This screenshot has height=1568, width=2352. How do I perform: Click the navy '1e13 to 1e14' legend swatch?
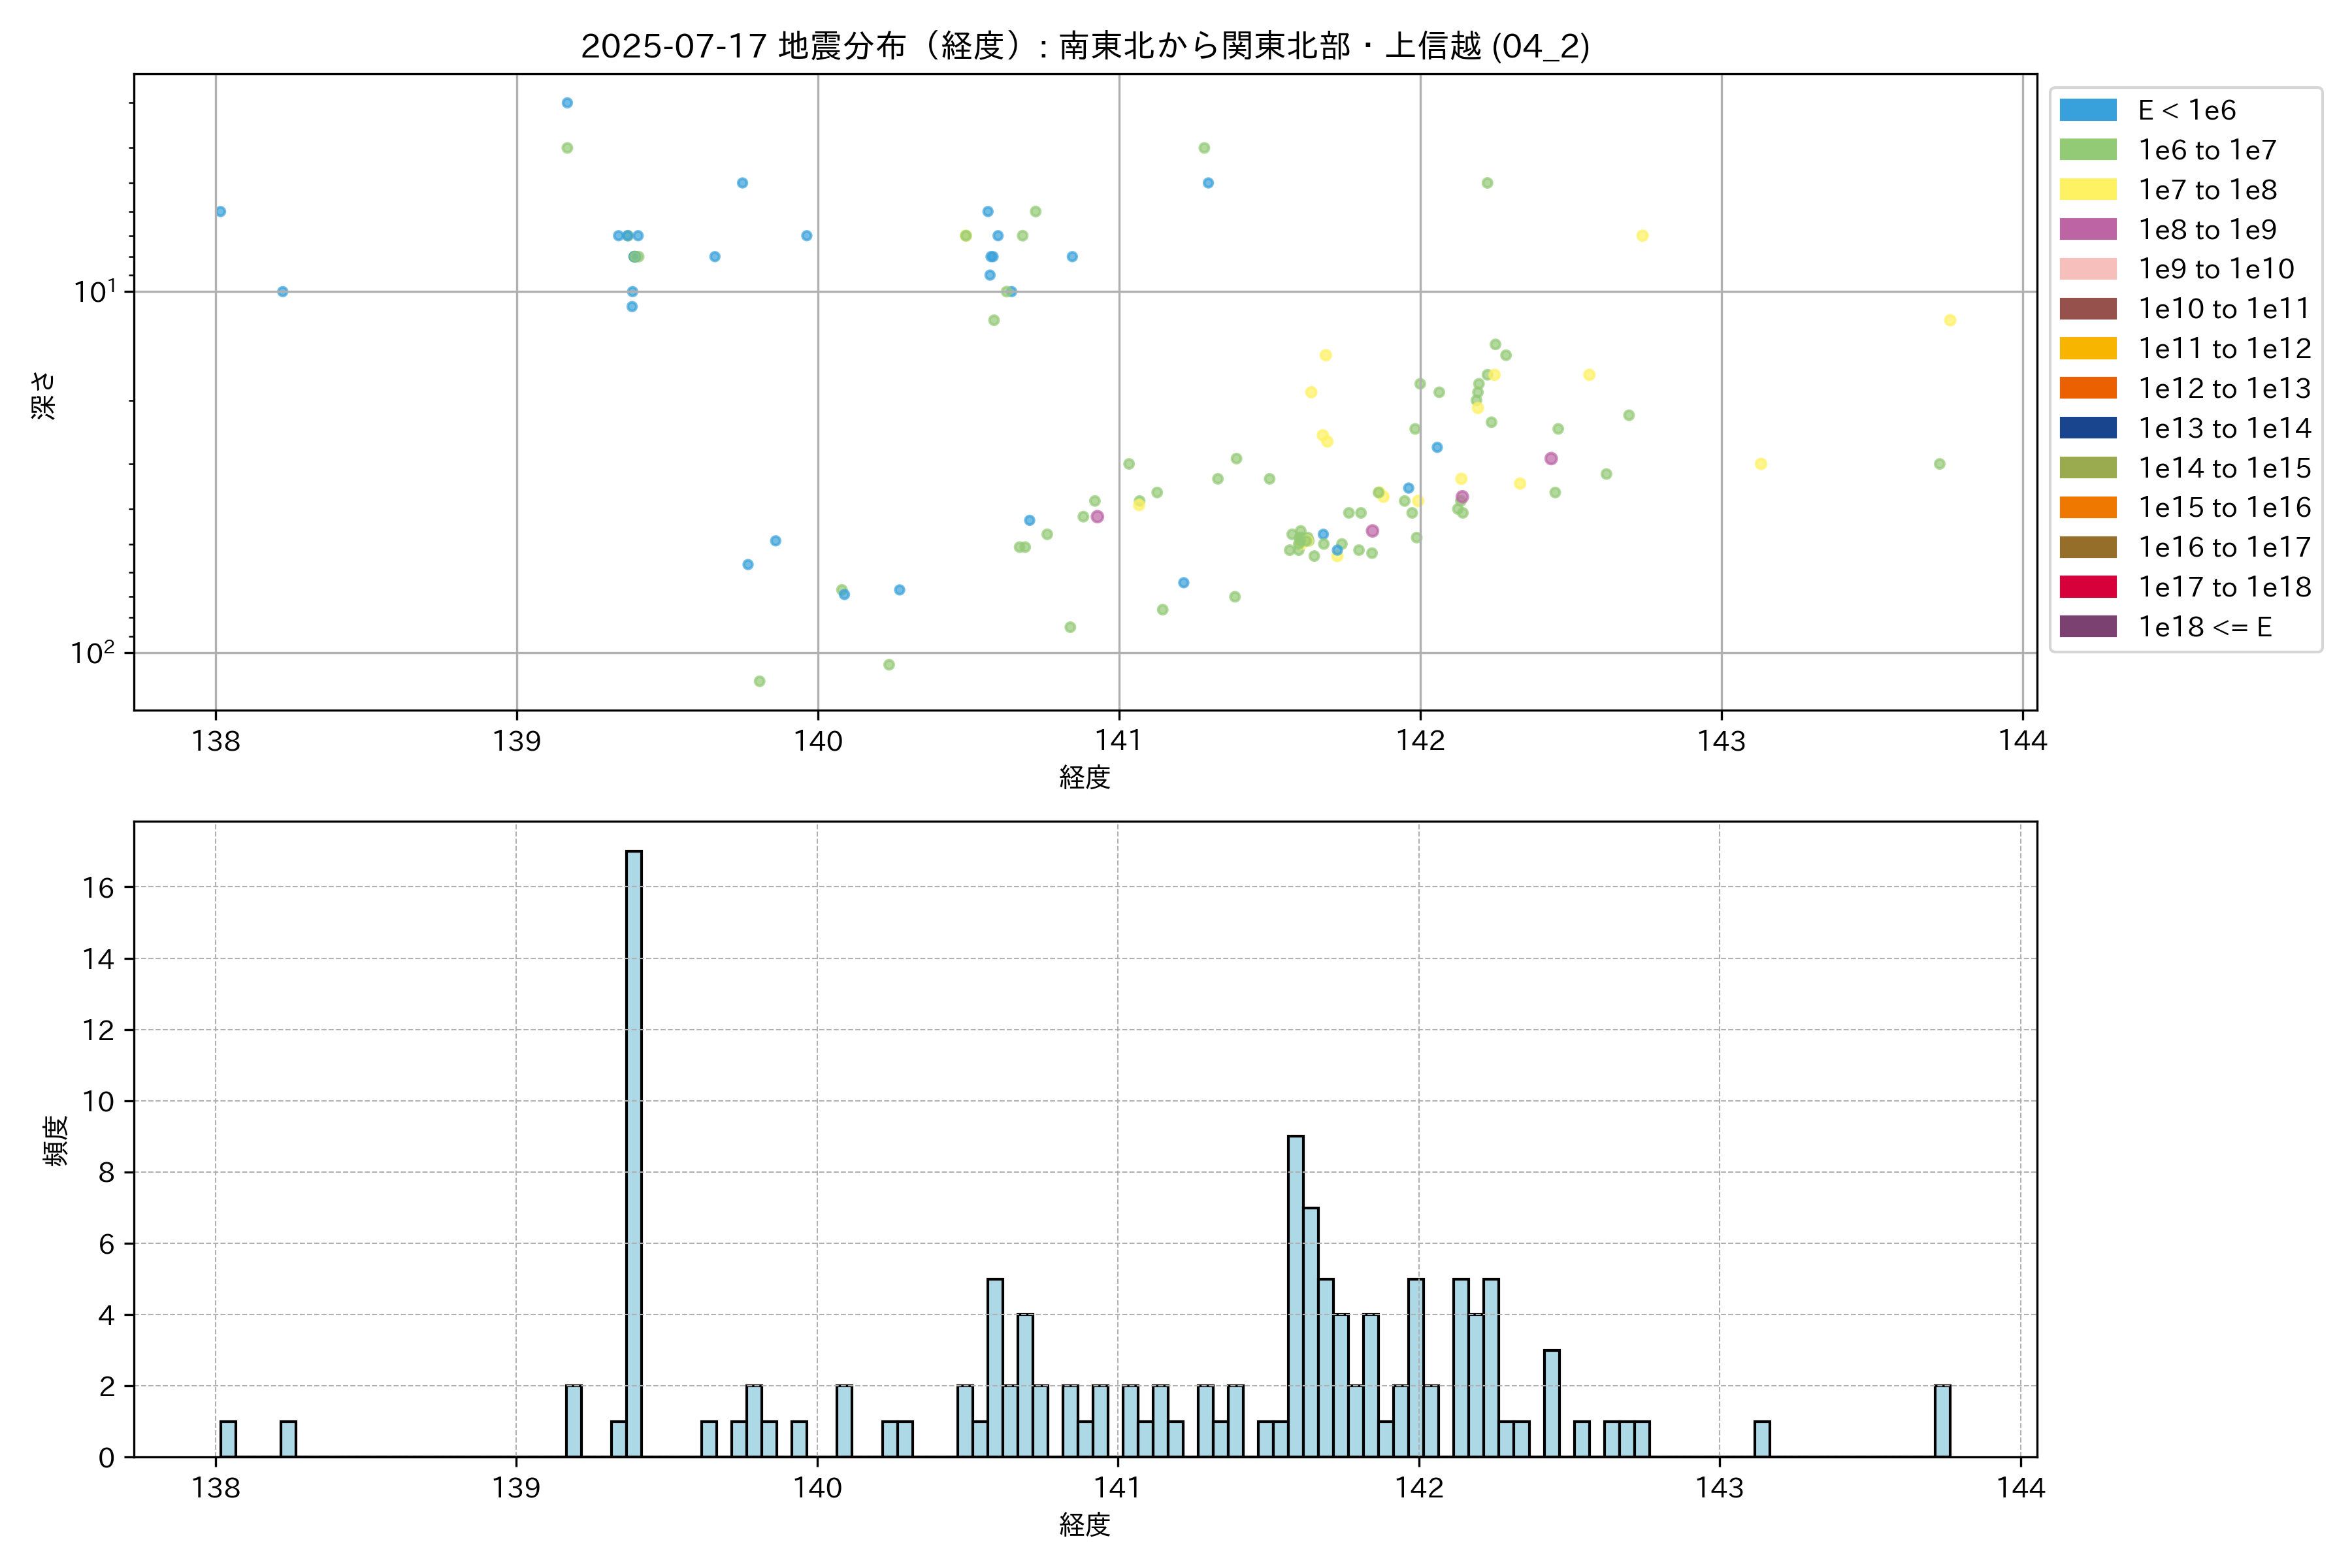[2087, 428]
